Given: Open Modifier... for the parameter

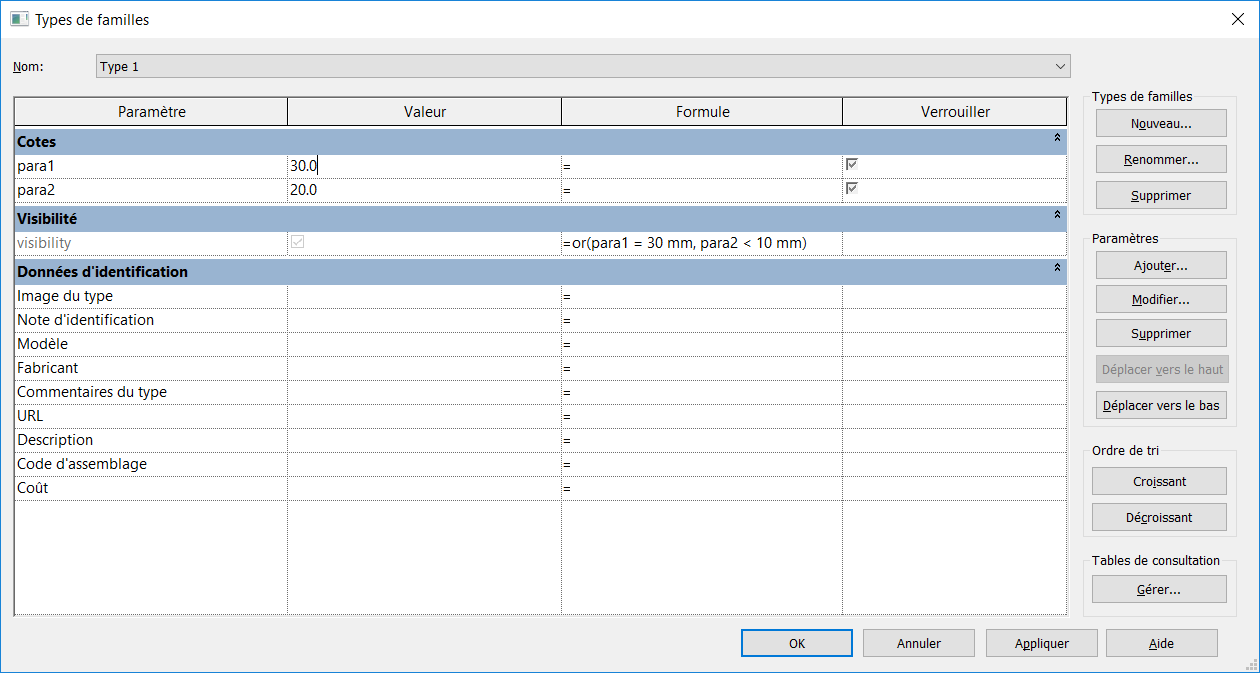Looking at the screenshot, I should (1160, 299).
